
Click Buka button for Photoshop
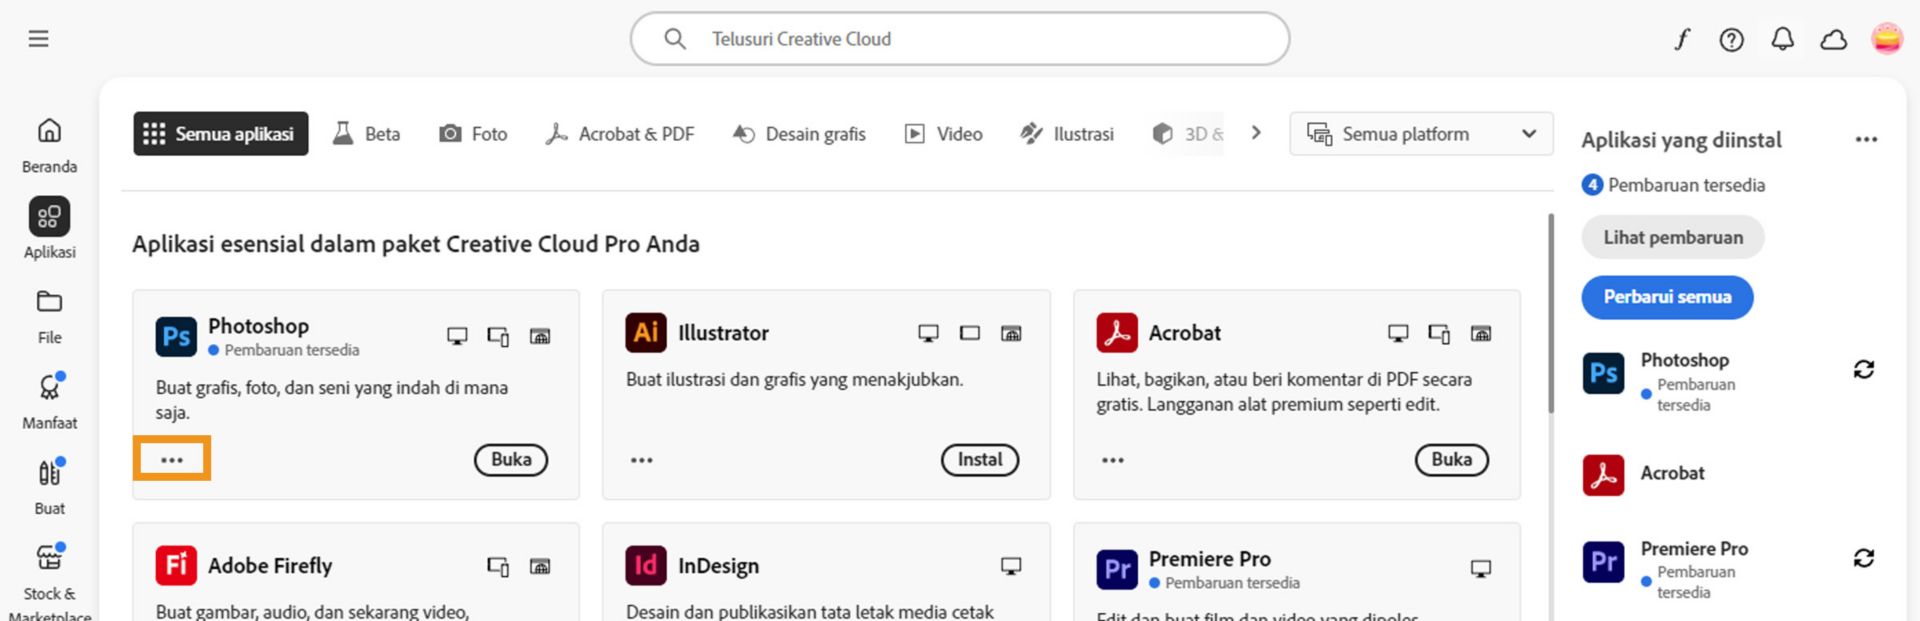tap(511, 460)
